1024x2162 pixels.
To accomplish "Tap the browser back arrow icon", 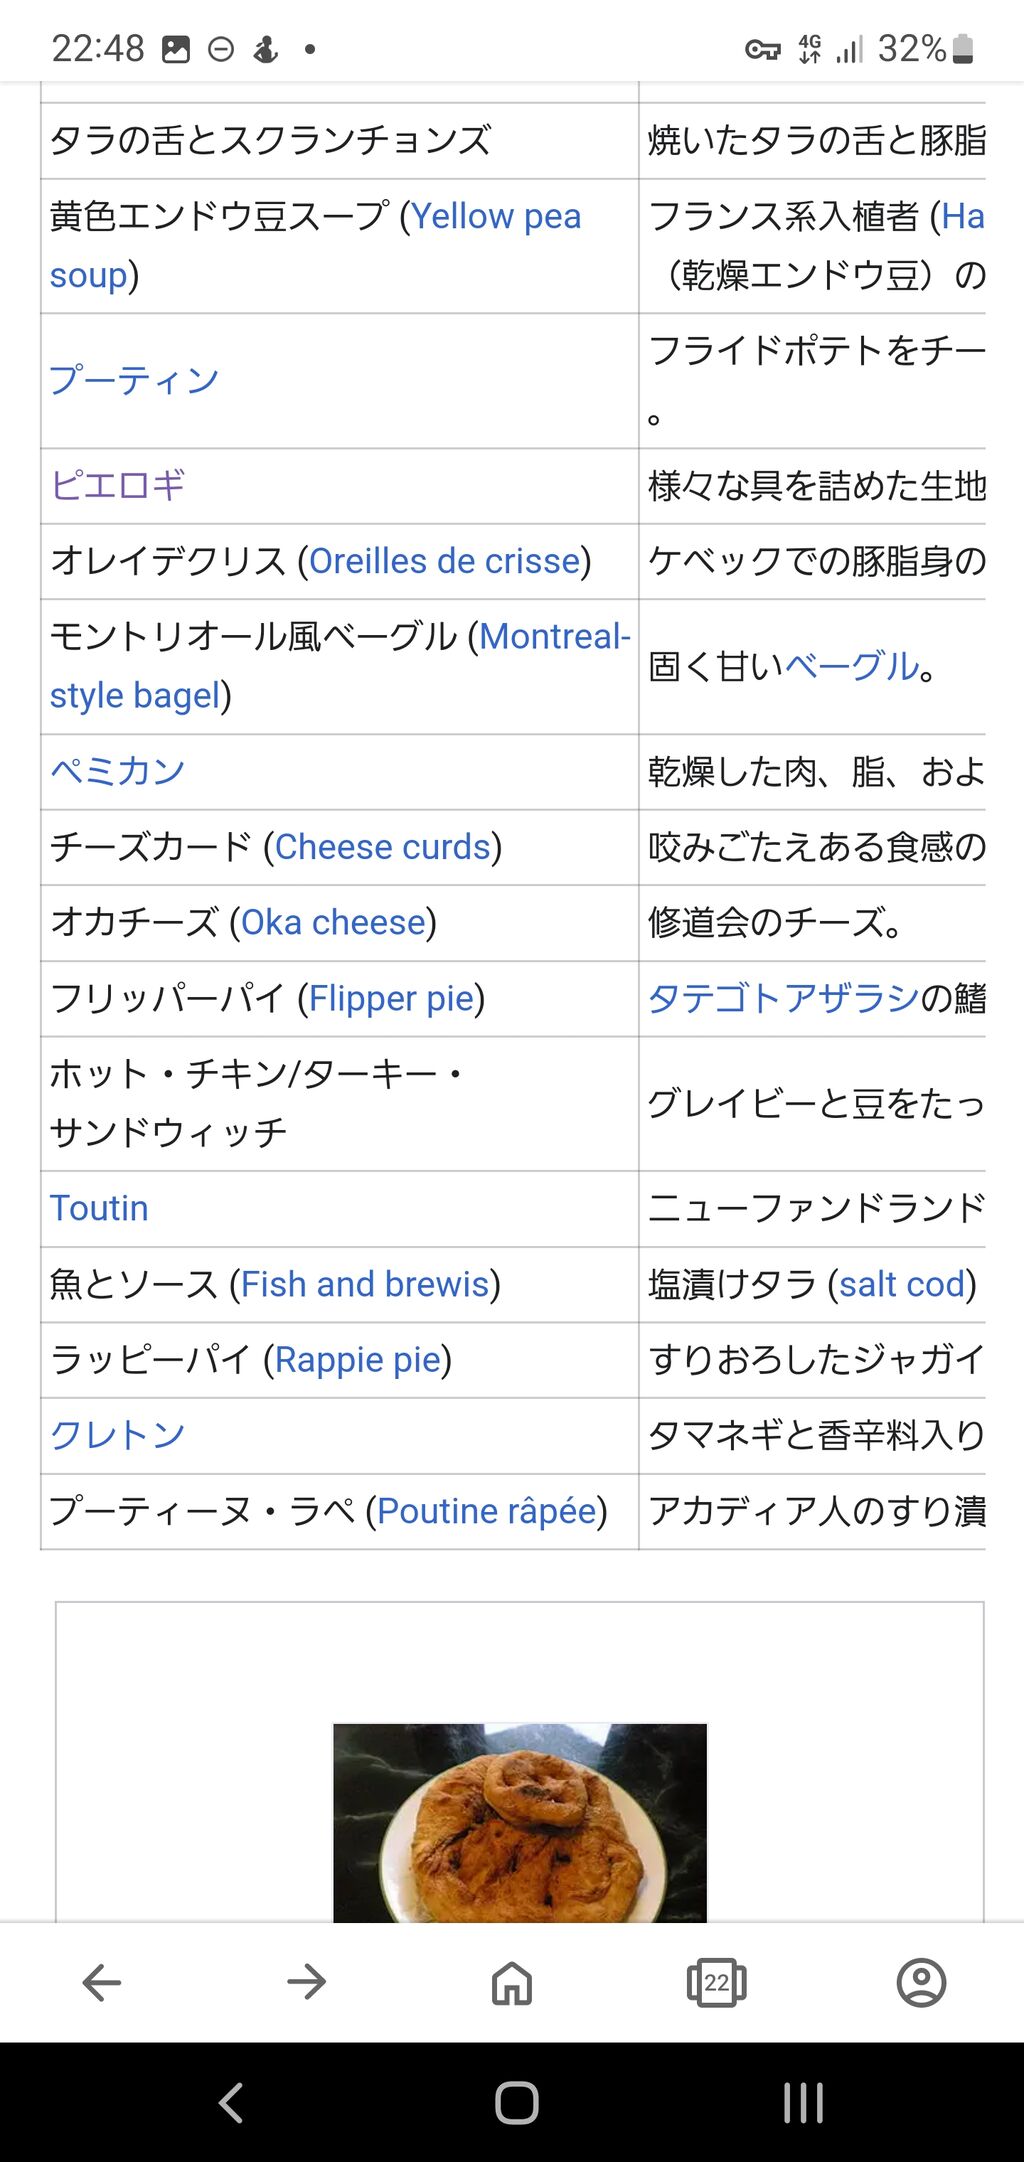I will (x=102, y=1982).
